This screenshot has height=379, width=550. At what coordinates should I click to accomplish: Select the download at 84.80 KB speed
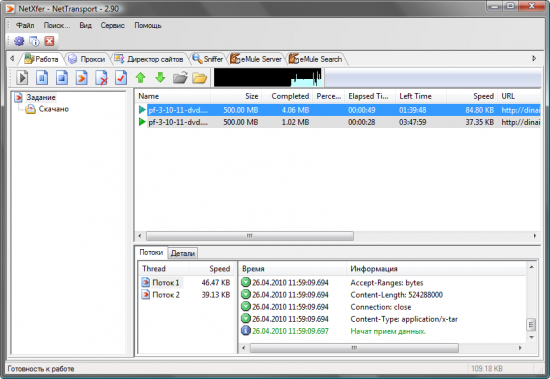coord(338,110)
